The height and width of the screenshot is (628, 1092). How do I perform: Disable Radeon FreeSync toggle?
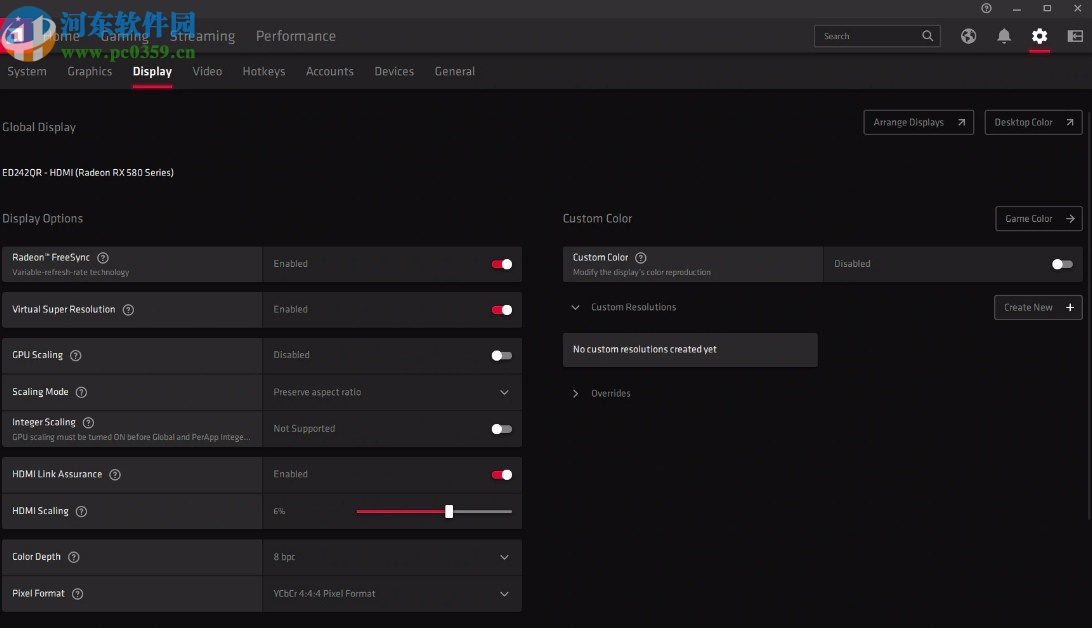point(501,264)
